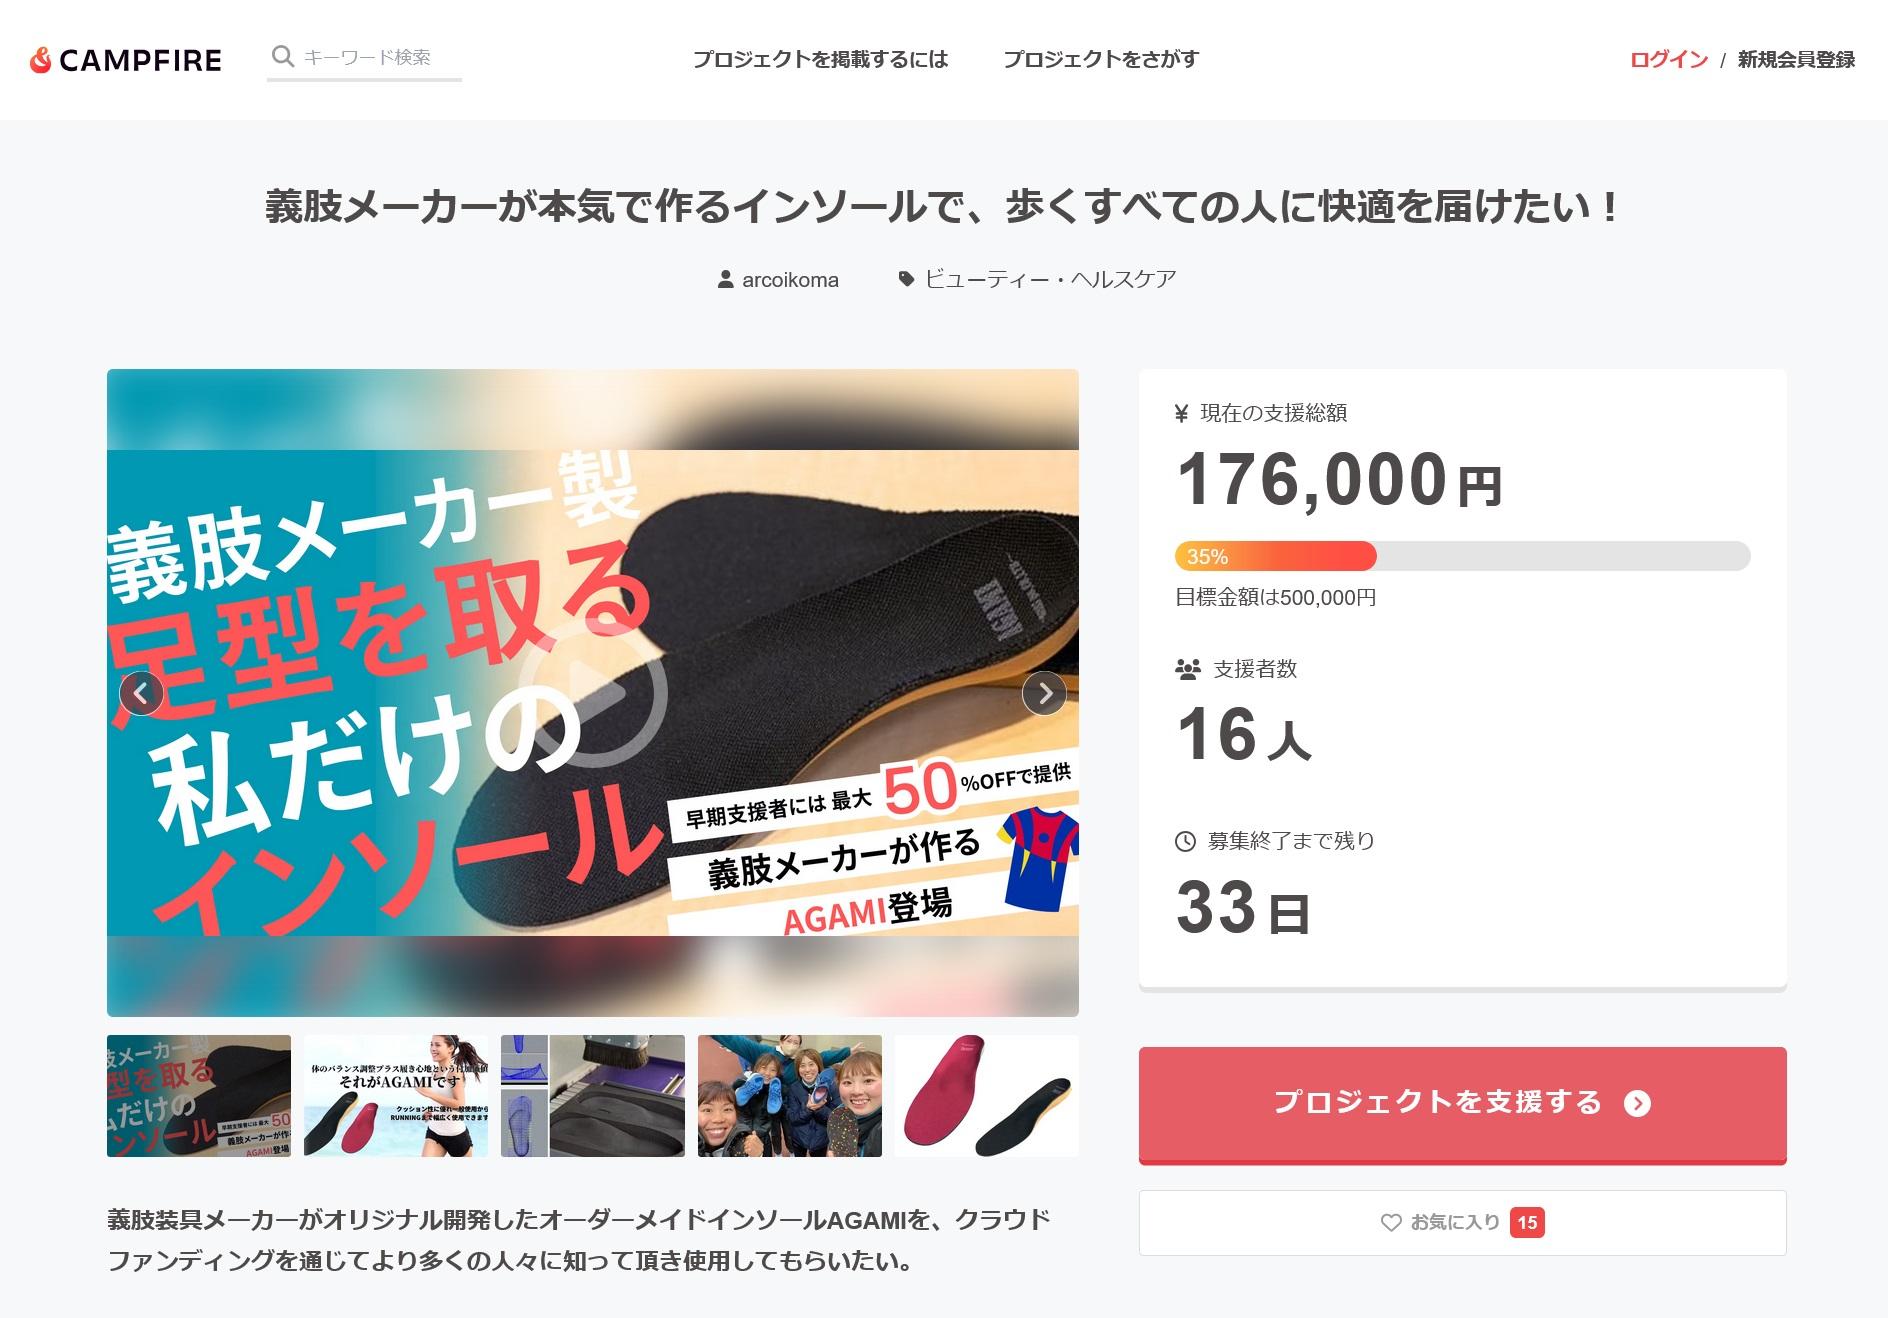Viewport: 1888px width, 1318px height.
Task: Select the red and black insoles thumbnail
Action: 986,1096
